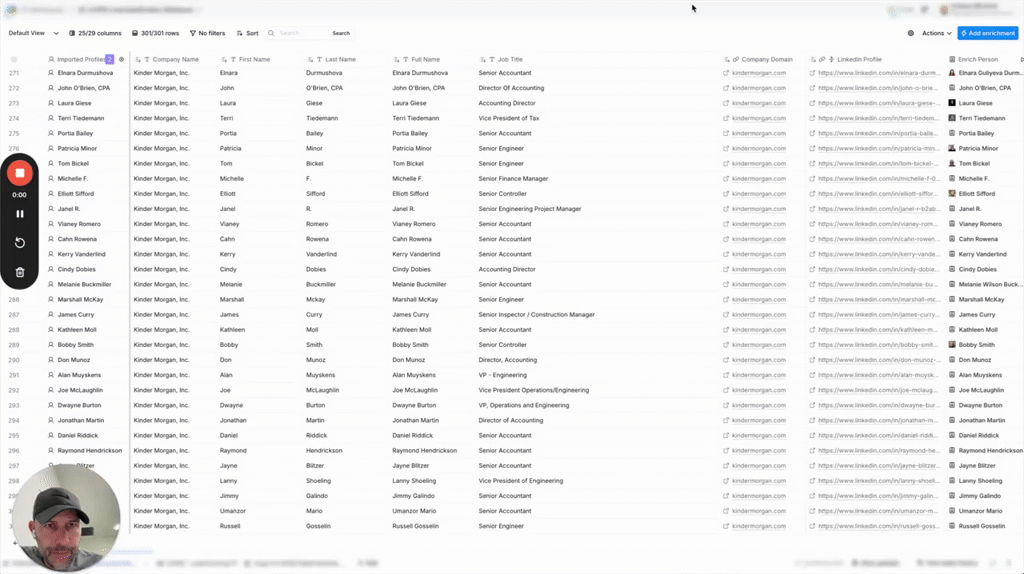Open Elnara Durmushova's LinkedIn profile link
This screenshot has width=1024, height=574.
877,73
